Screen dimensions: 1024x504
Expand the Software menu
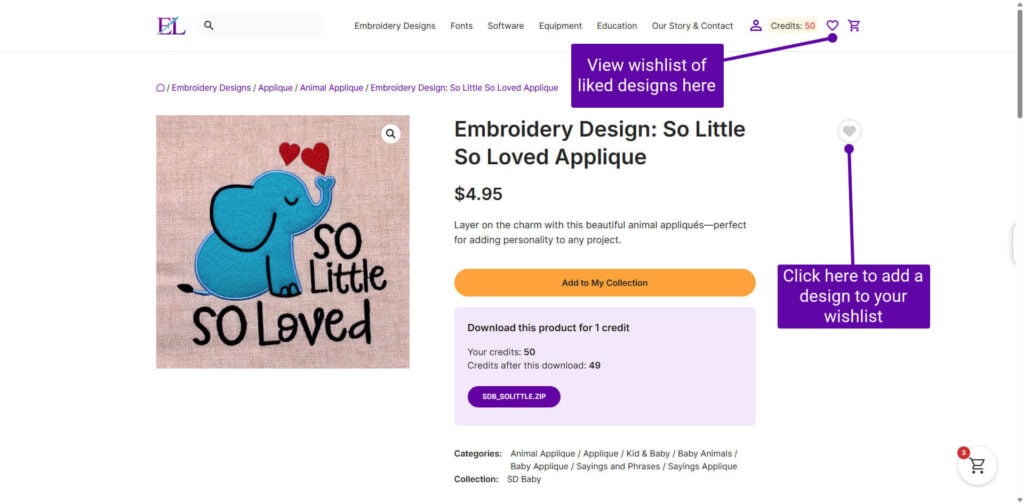pos(505,26)
